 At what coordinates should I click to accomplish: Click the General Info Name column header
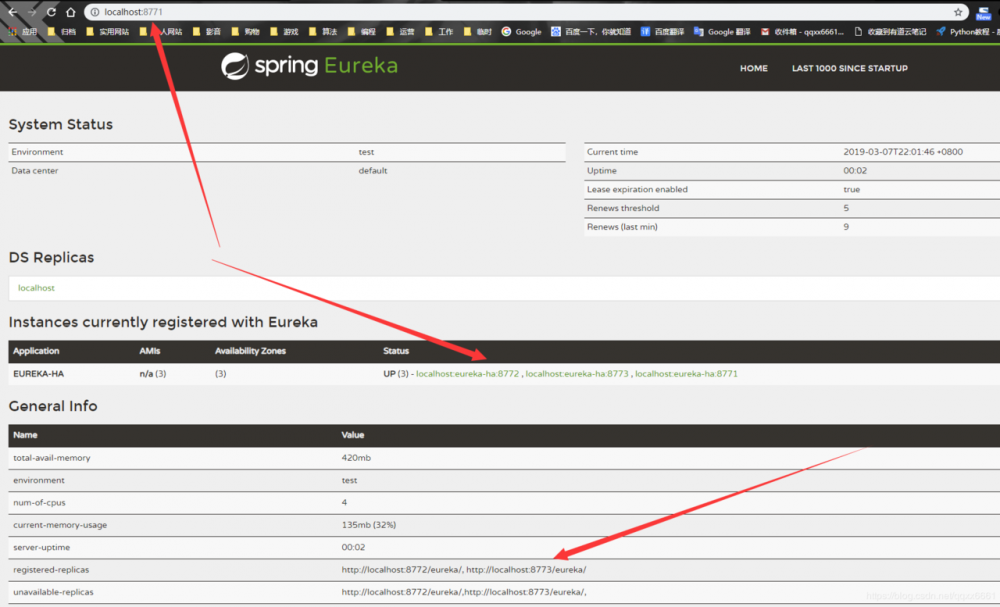(25, 435)
